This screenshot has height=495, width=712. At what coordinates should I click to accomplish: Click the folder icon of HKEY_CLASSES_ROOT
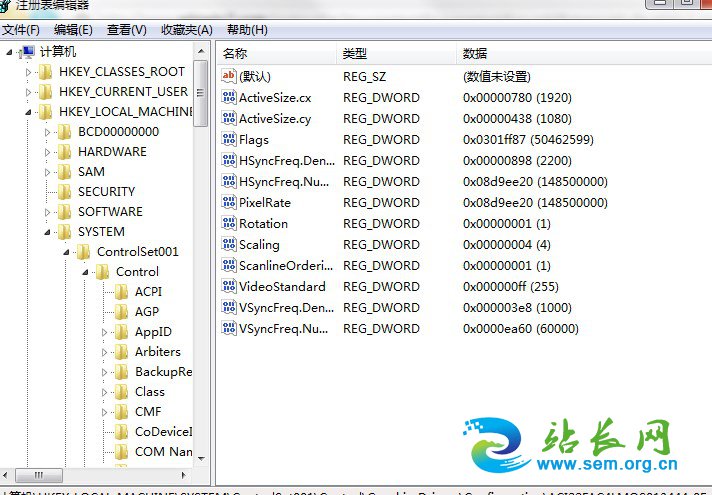45,72
